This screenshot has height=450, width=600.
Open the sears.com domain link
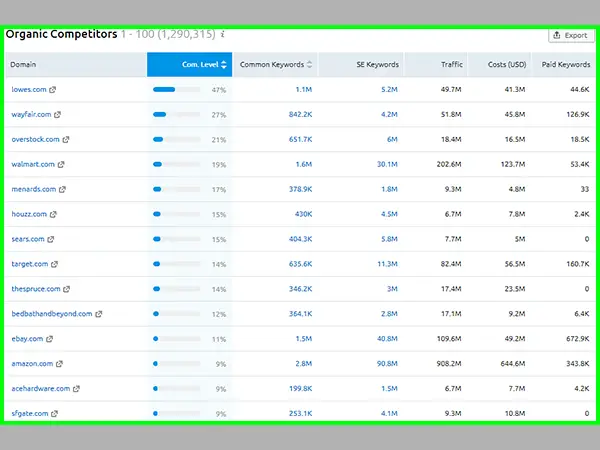pyautogui.click(x=28, y=239)
